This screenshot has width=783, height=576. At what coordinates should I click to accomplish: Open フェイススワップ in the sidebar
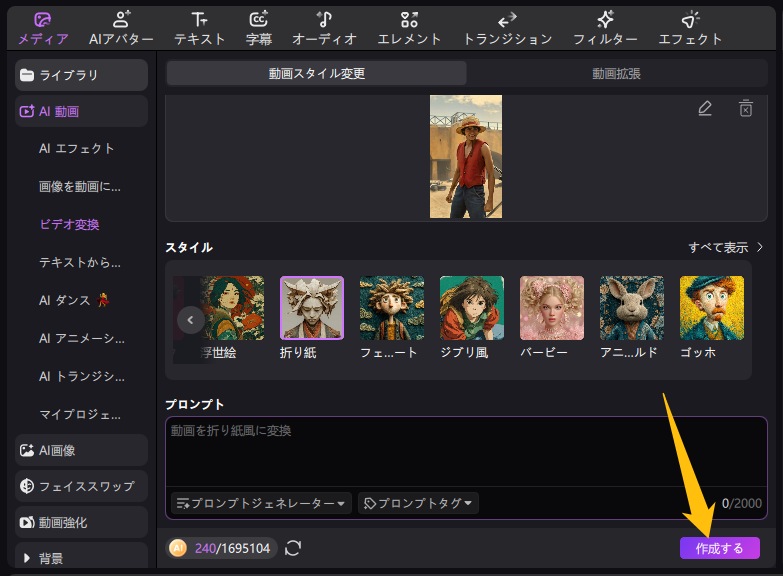coord(82,486)
